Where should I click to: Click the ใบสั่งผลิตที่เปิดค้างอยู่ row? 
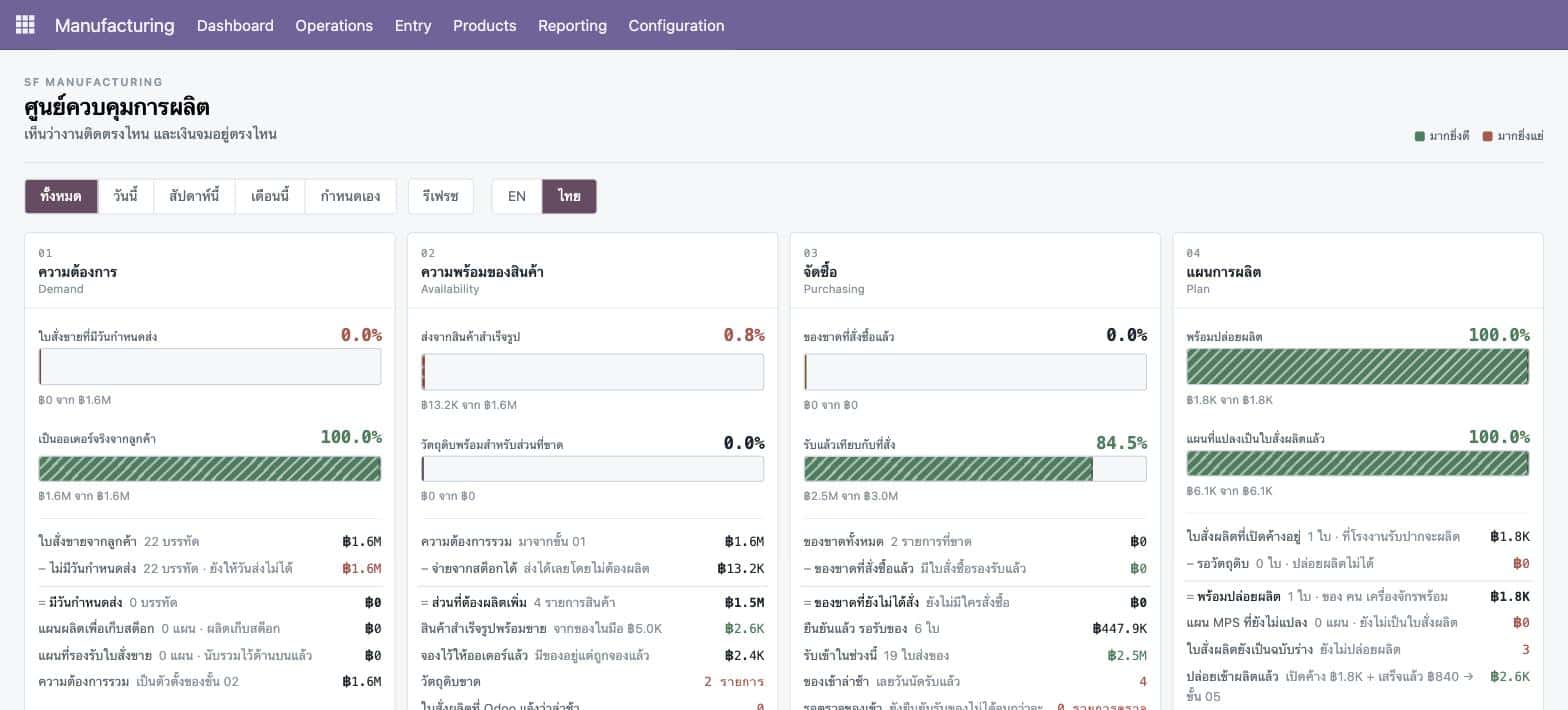click(1358, 537)
